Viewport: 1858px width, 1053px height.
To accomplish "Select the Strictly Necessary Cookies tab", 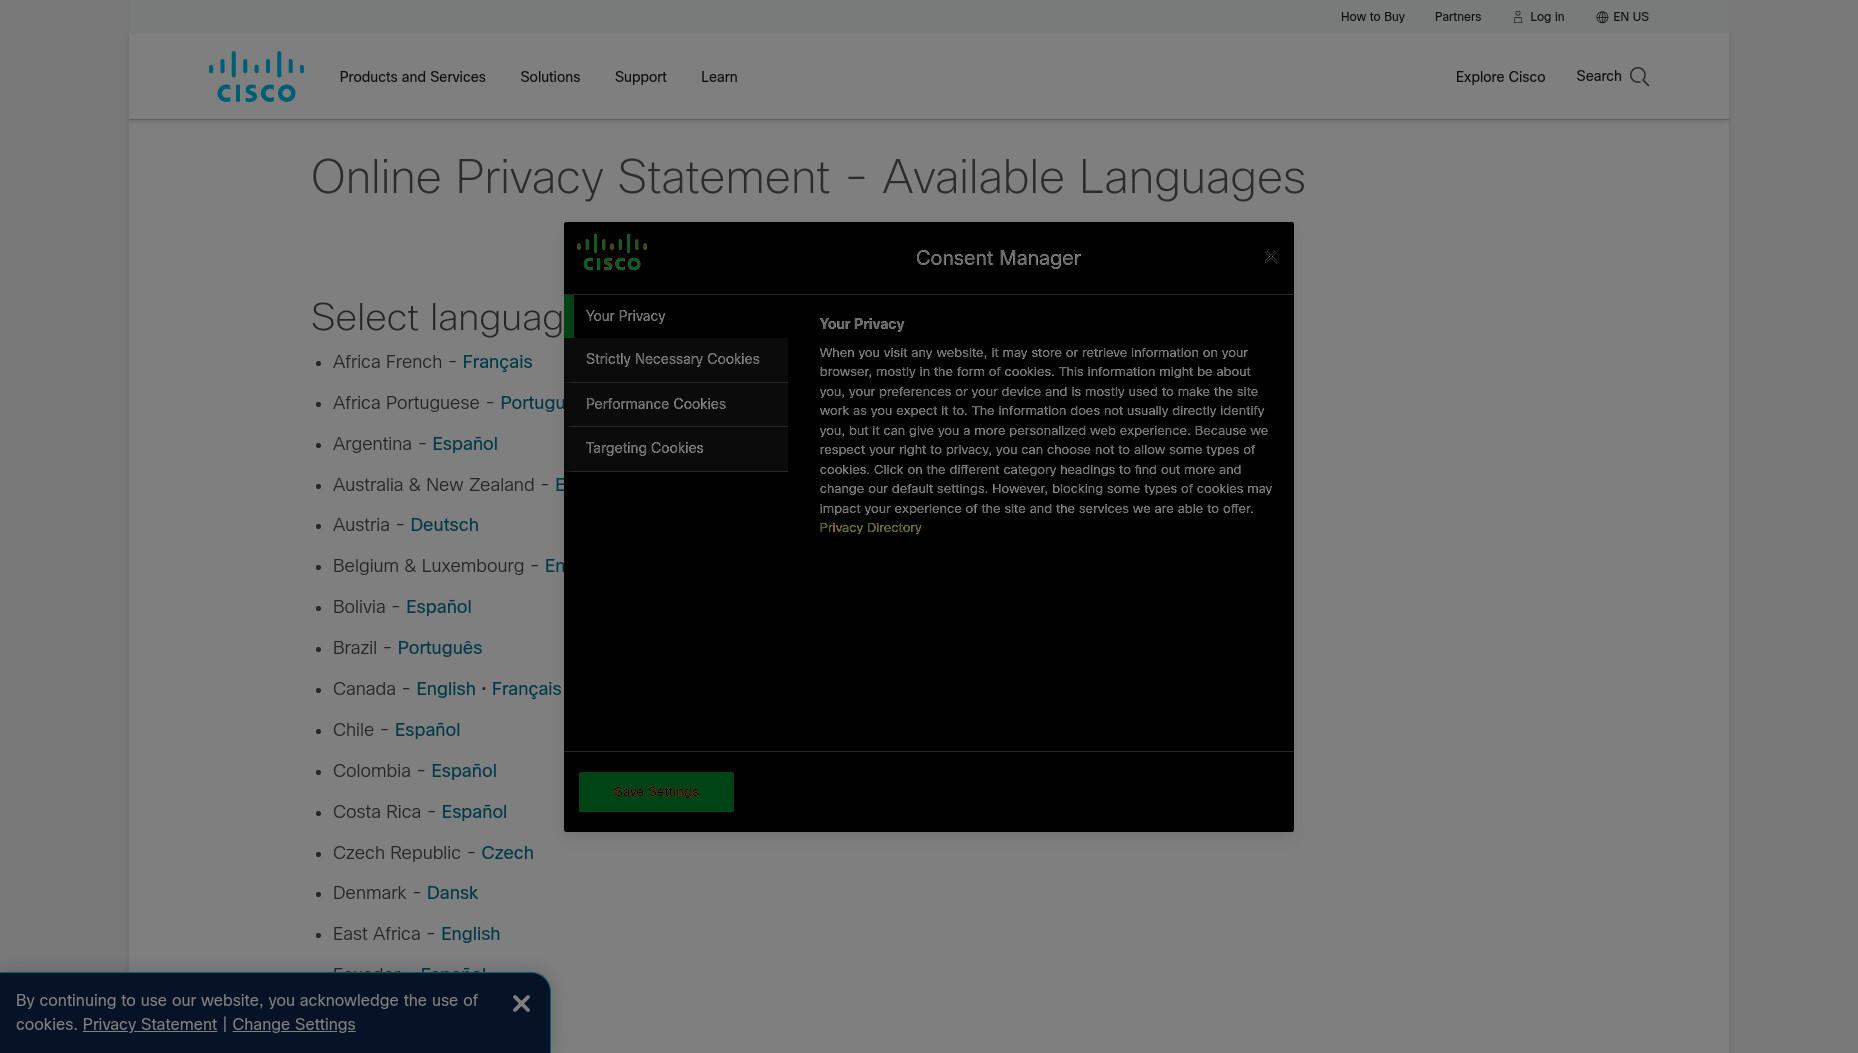I will point(676,360).
